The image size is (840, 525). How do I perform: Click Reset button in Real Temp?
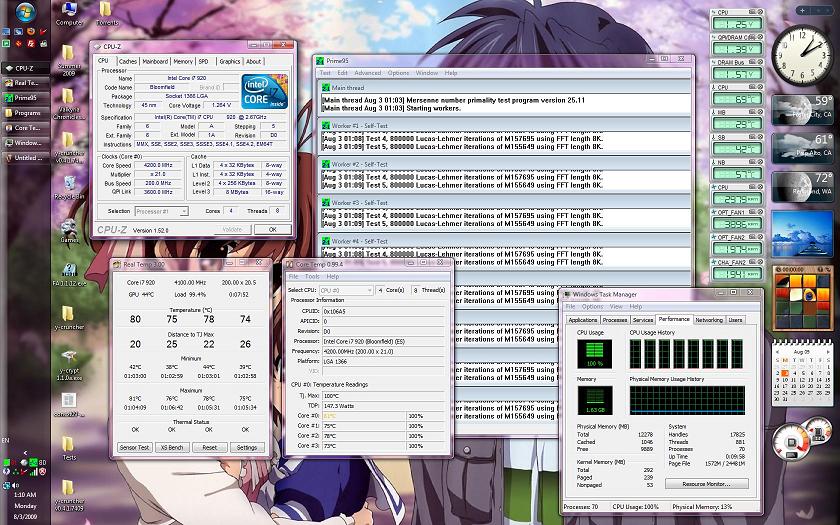209,447
